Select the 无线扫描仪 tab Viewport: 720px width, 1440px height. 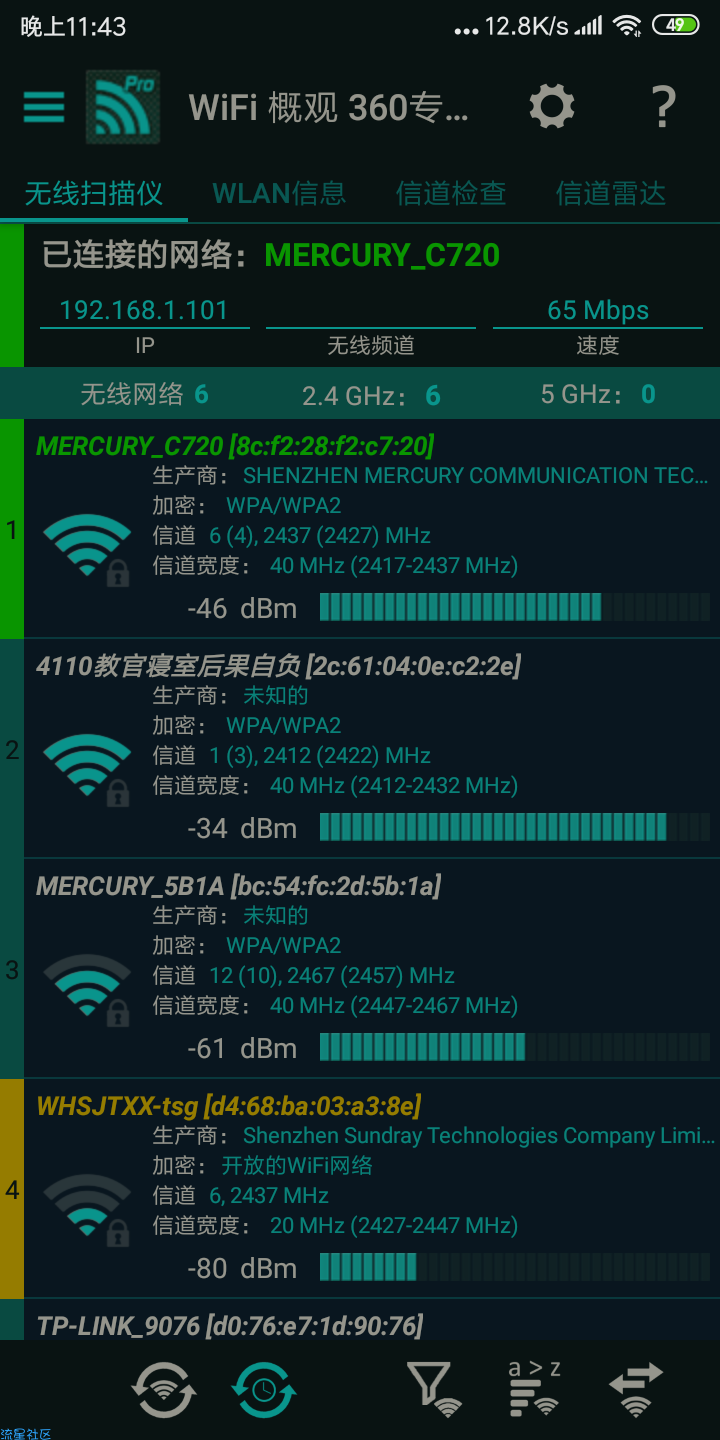(94, 193)
